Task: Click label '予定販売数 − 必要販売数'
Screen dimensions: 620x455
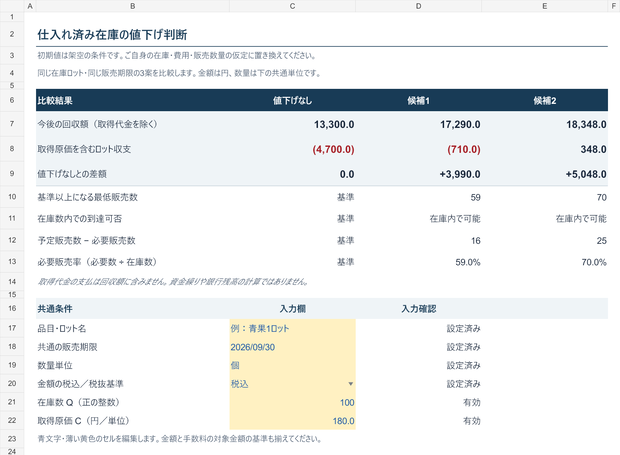Action: coord(87,240)
